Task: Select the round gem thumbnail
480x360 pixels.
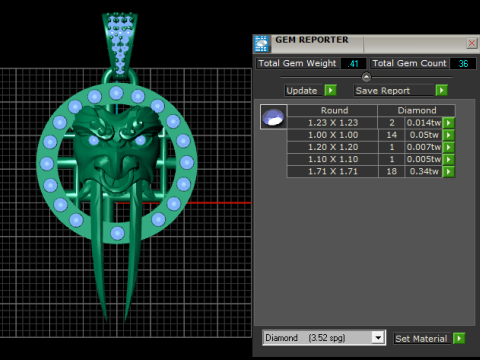Action: (x=273, y=117)
